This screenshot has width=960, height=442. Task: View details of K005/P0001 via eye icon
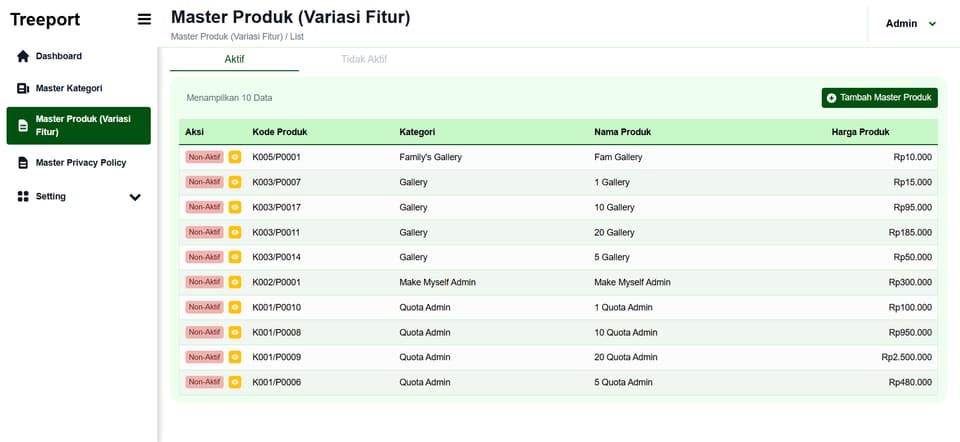coord(234,157)
